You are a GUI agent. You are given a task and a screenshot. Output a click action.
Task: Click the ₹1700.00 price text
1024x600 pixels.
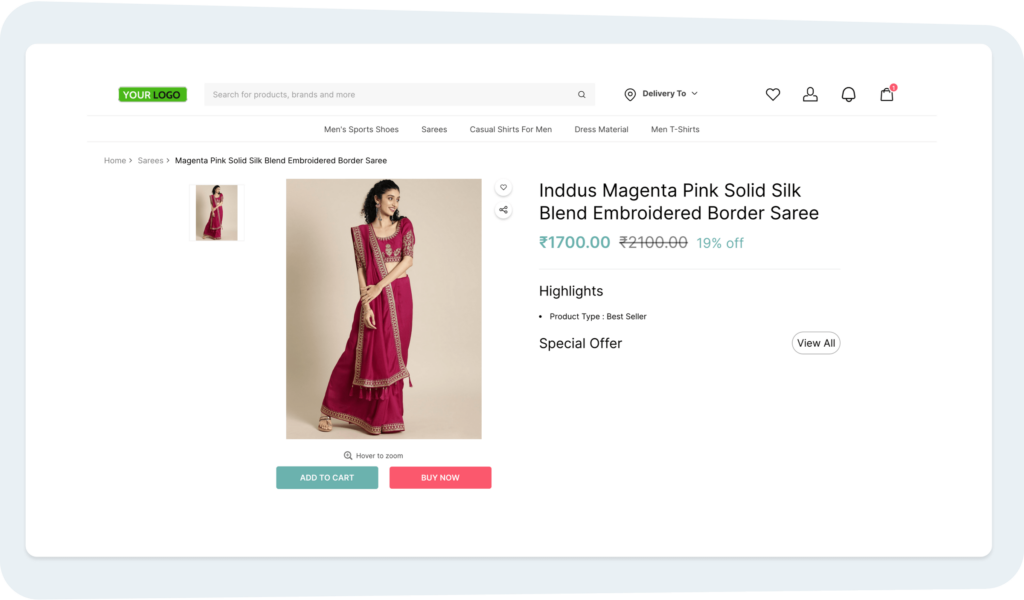pyautogui.click(x=575, y=242)
